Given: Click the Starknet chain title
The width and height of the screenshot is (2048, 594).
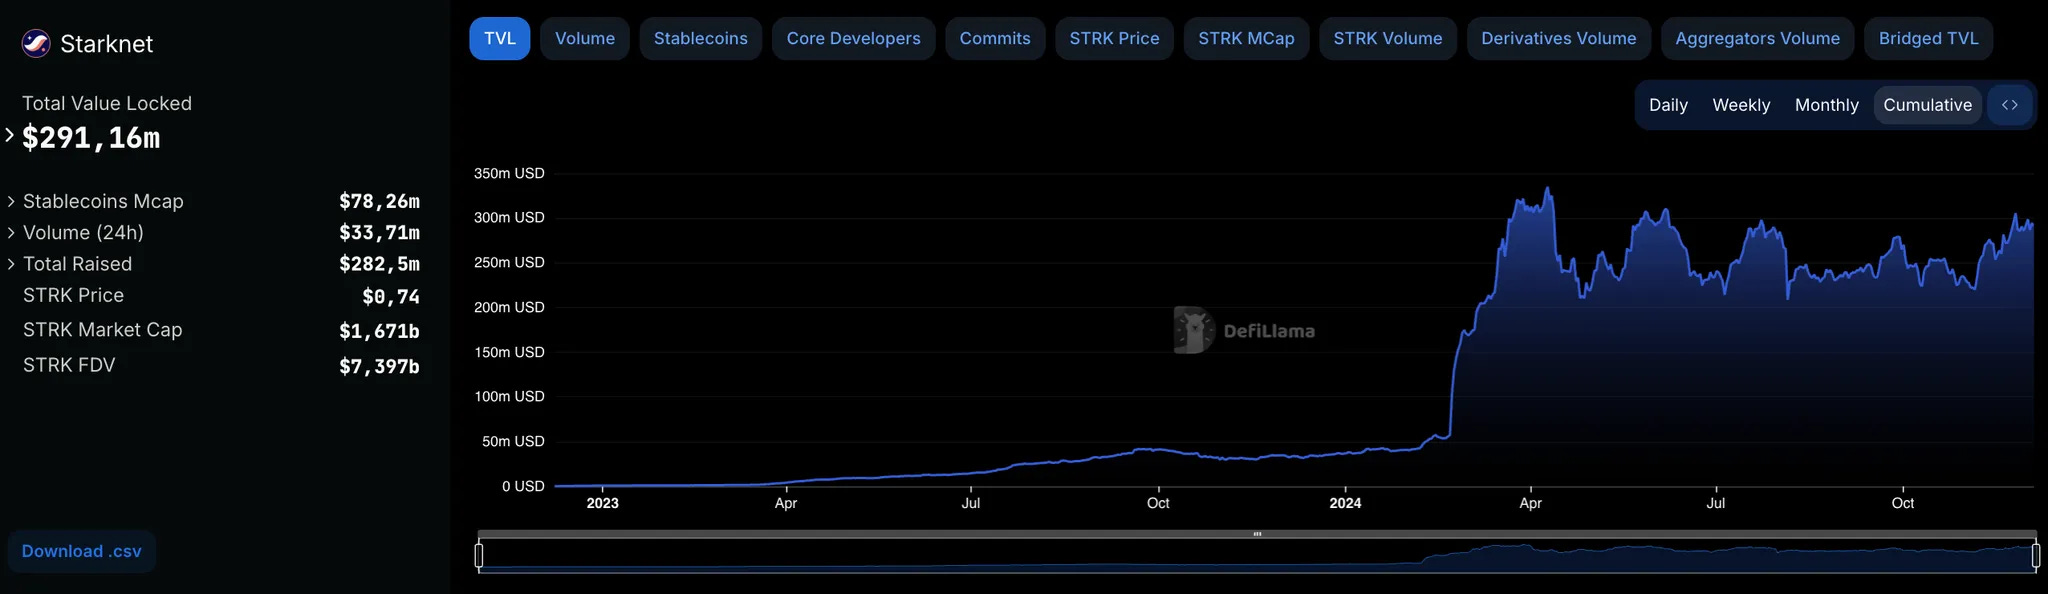Looking at the screenshot, I should coord(107,44).
